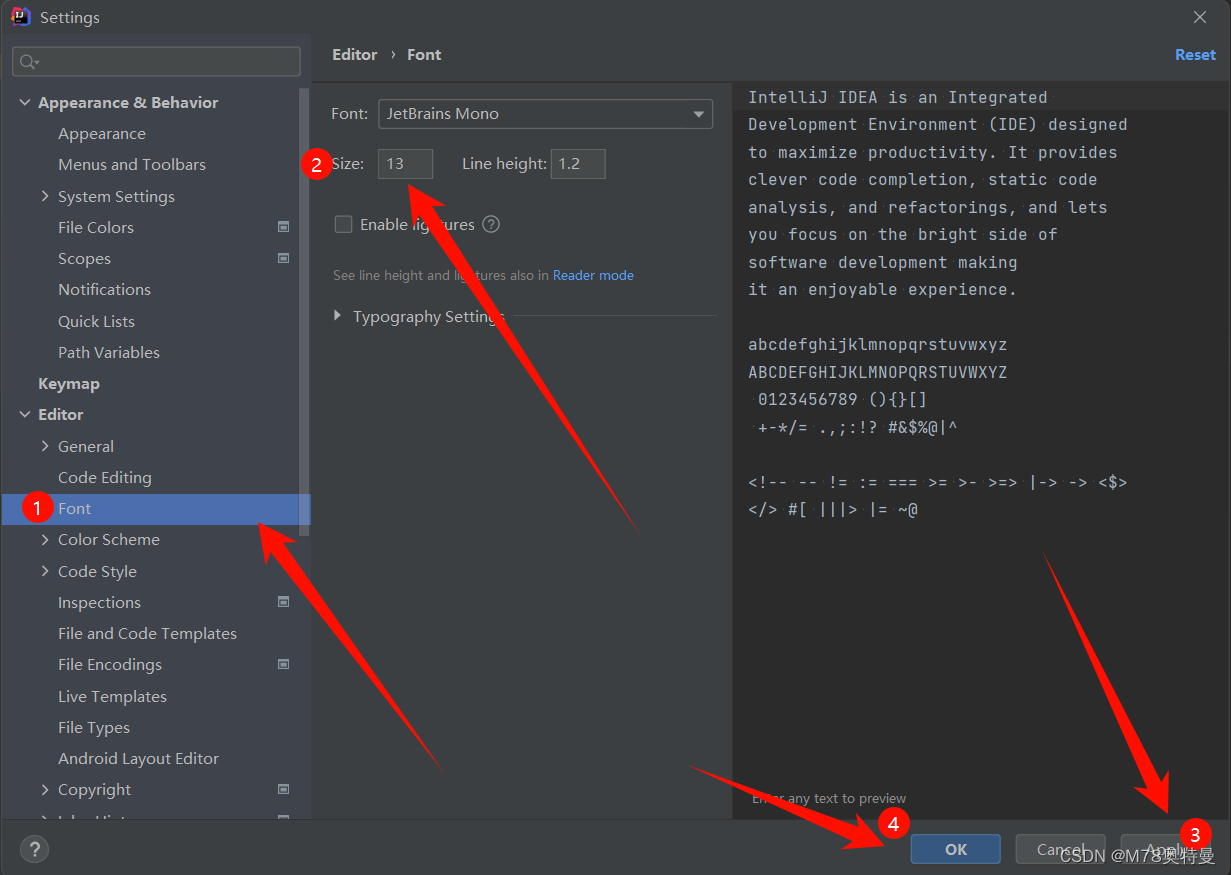This screenshot has height=875, width=1231.
Task: Expand System Settings node
Action: 45,196
